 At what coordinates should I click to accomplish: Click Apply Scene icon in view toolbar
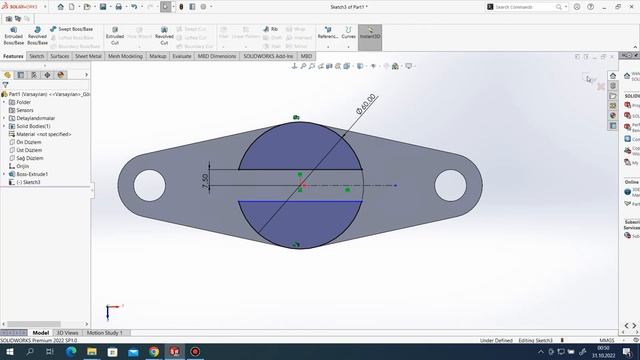tap(395, 66)
